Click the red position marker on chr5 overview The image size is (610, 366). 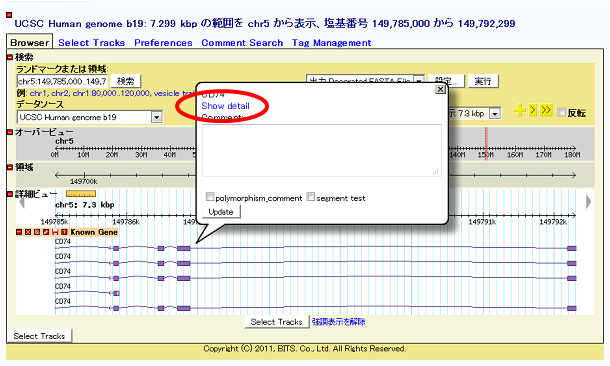point(486,143)
